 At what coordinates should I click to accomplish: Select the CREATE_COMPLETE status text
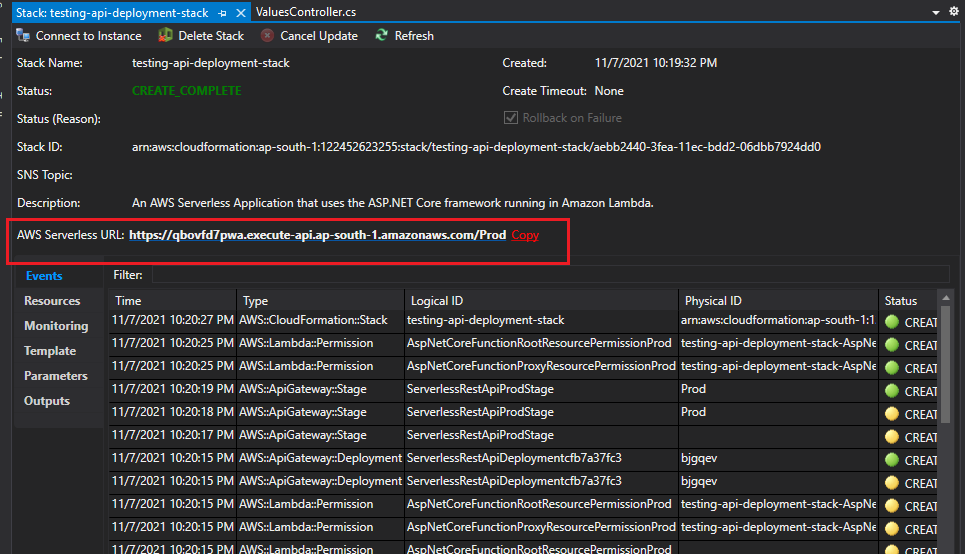[186, 90]
